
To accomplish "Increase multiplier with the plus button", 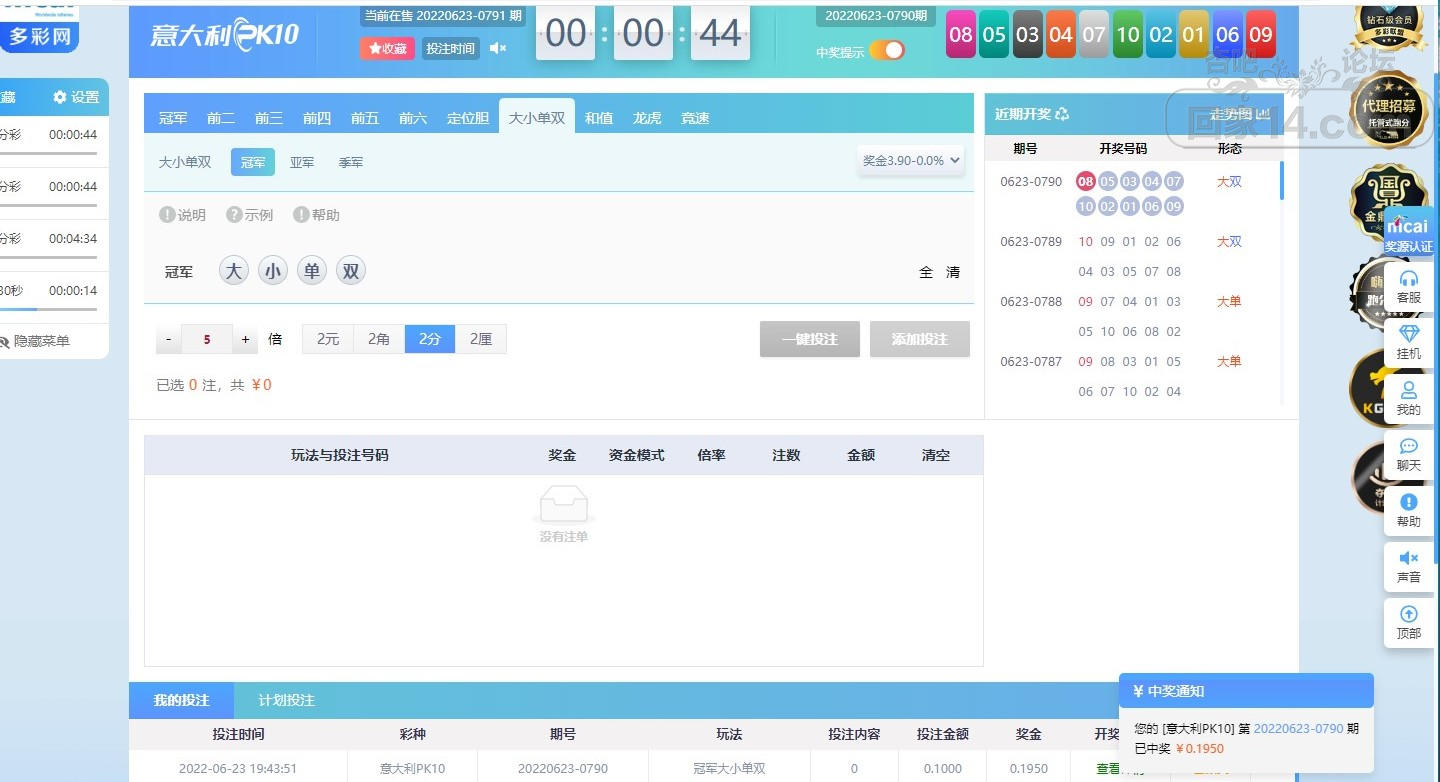I will 245,340.
